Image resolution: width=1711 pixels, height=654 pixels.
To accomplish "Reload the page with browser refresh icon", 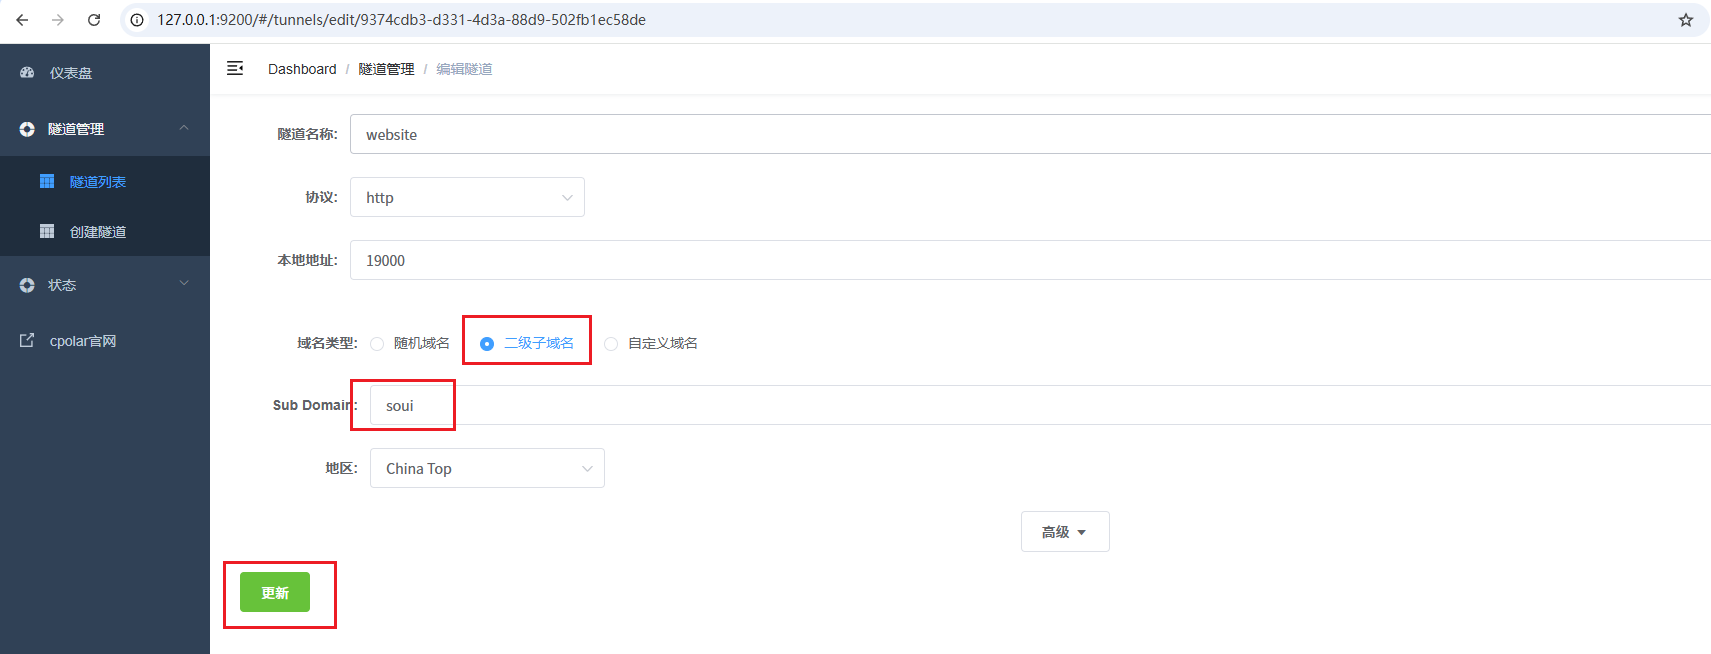I will coord(94,20).
